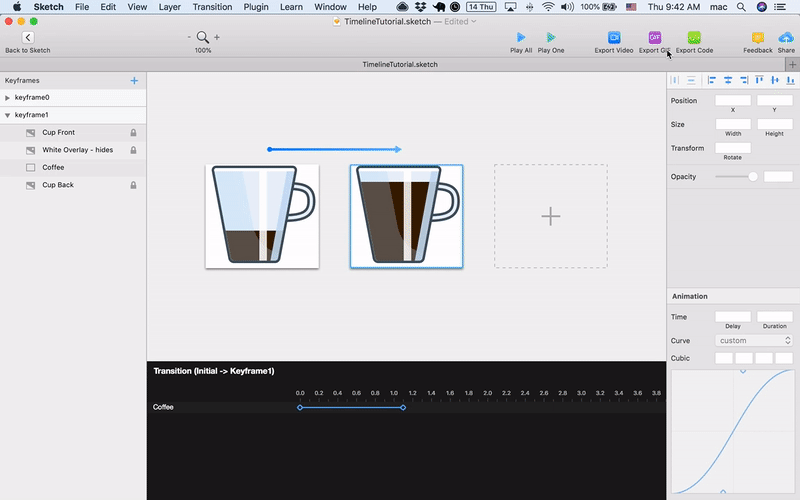Open the Plugin menu
800x500 pixels.
pos(255,7)
